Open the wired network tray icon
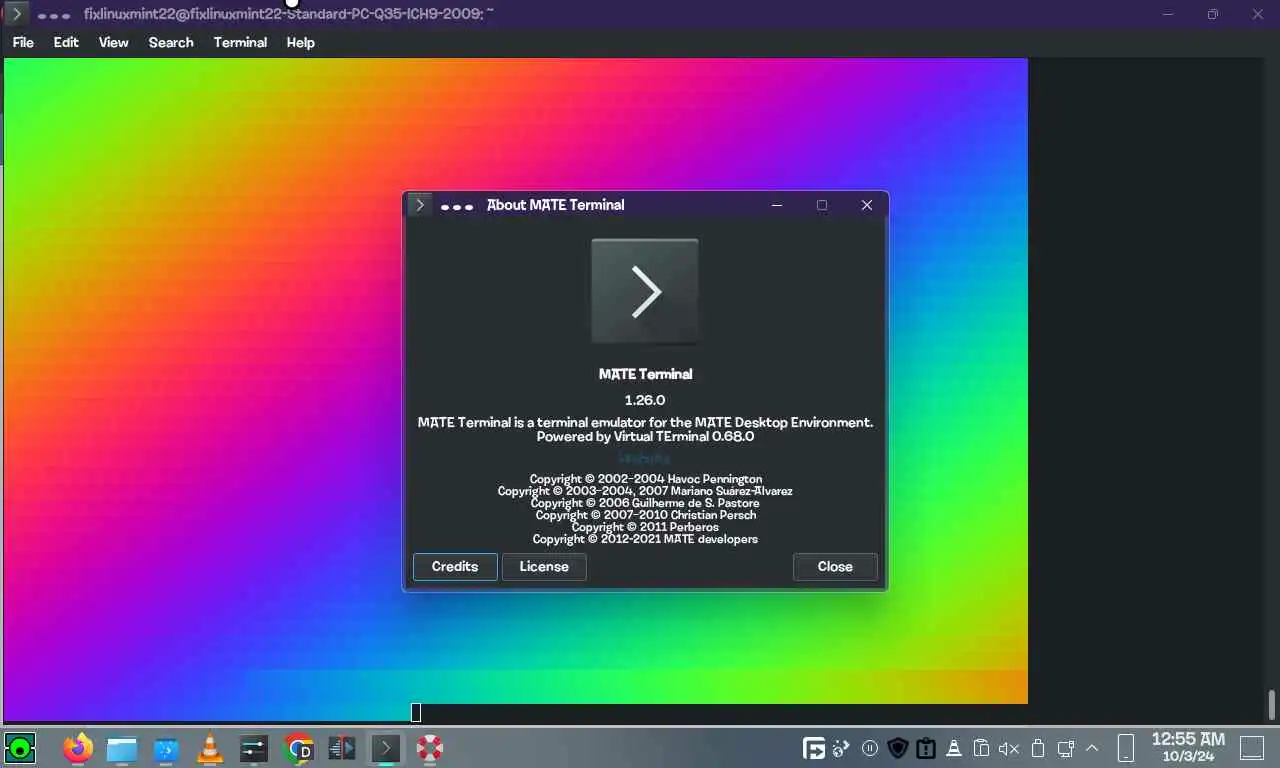 1066,748
